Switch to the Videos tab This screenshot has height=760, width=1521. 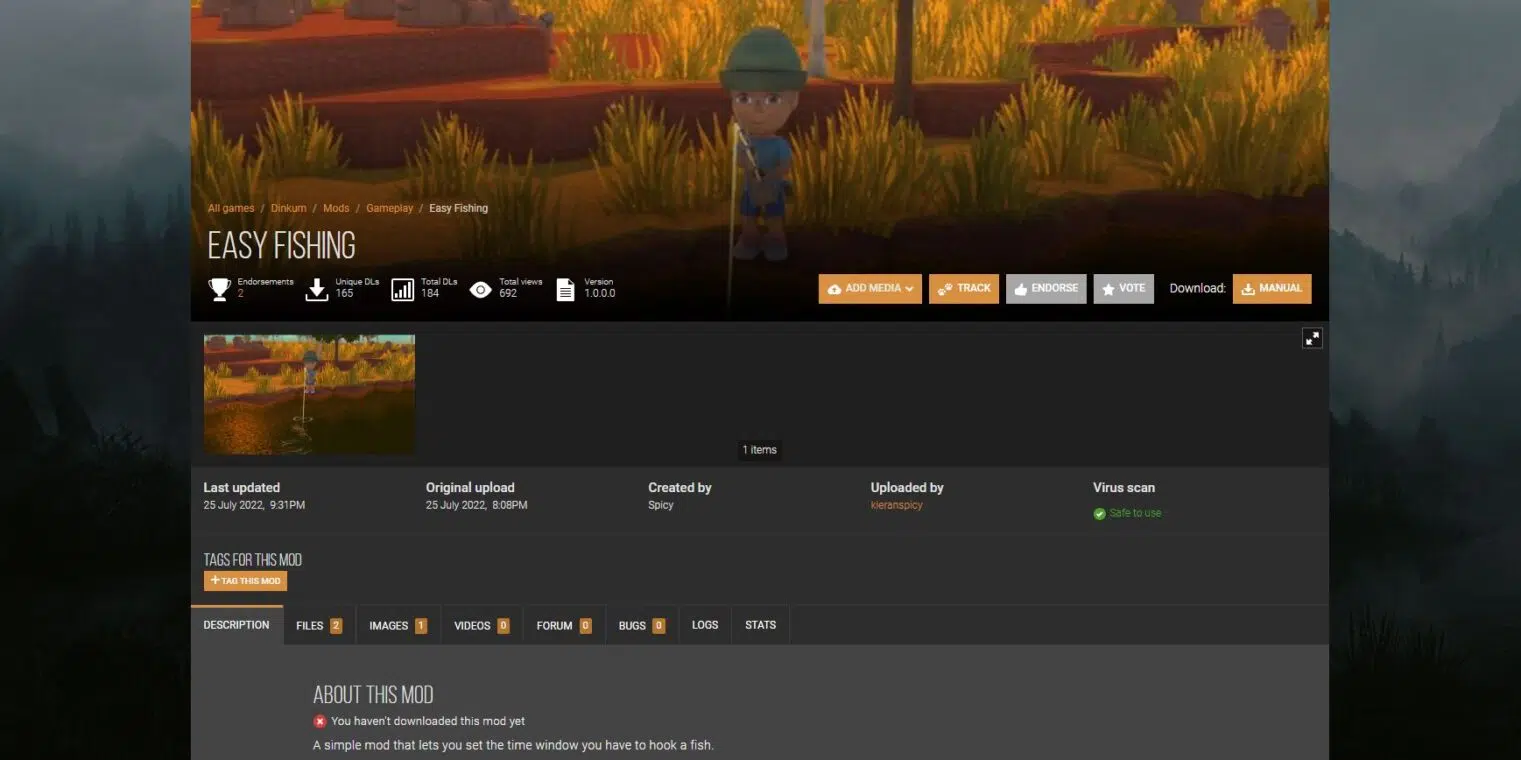[481, 625]
